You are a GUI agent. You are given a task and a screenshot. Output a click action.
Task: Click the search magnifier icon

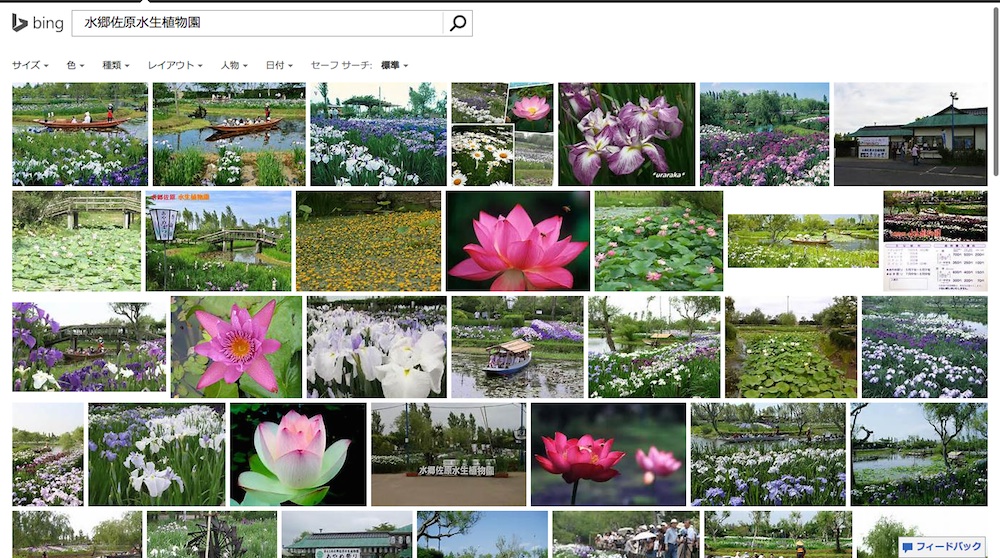457,23
